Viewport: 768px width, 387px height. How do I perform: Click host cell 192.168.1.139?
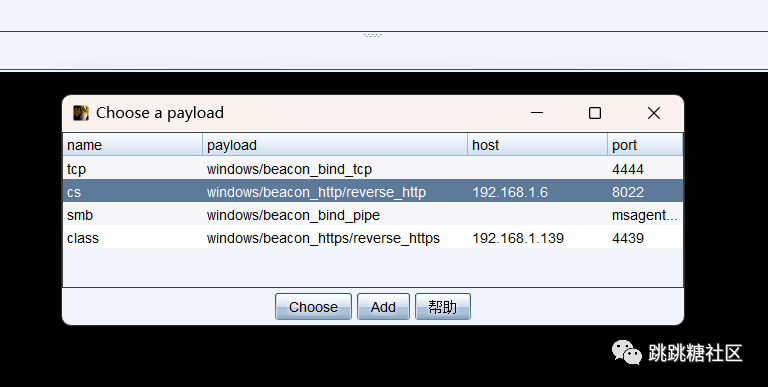518,238
